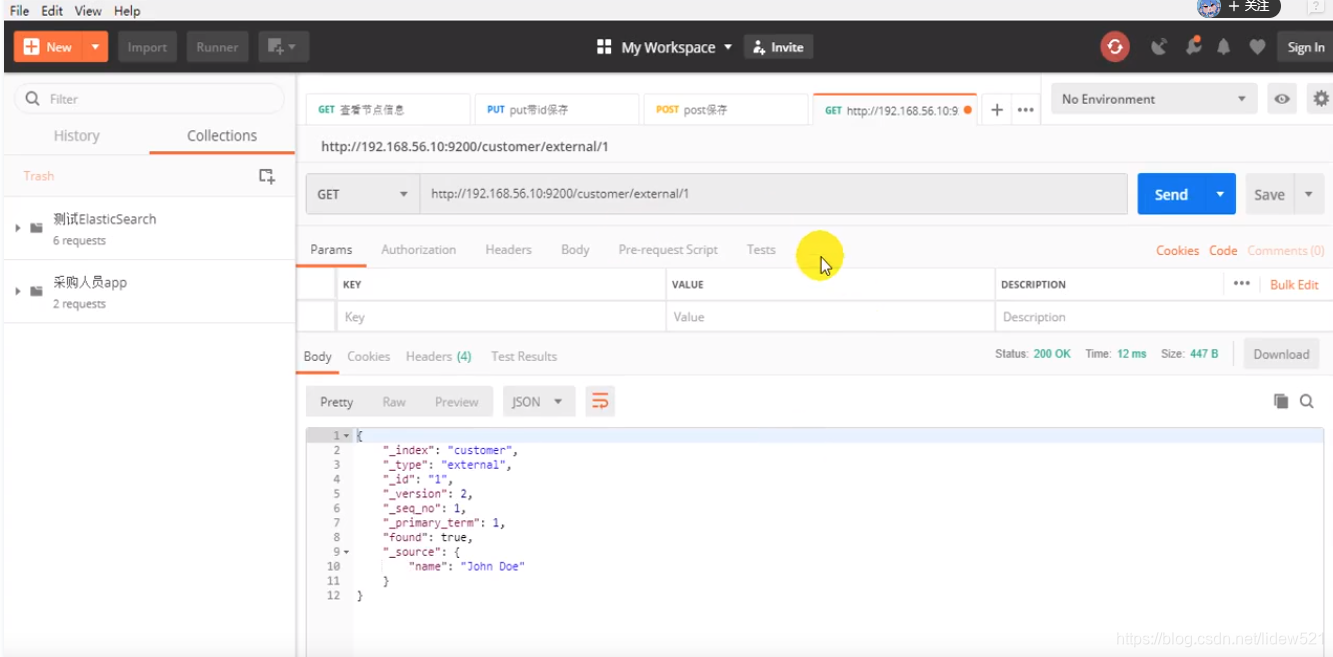
Task: Open the Cookies link
Action: click(x=1177, y=251)
